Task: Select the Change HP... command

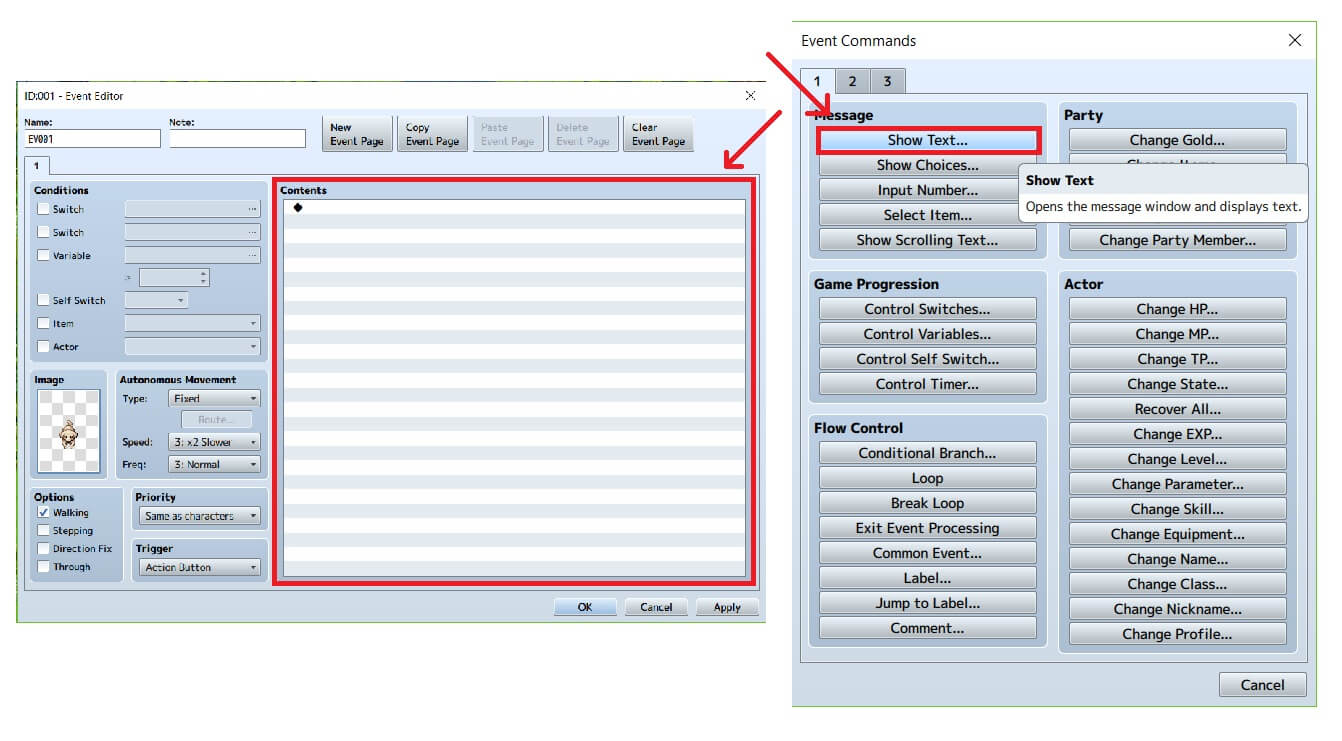Action: pyautogui.click(x=1178, y=309)
